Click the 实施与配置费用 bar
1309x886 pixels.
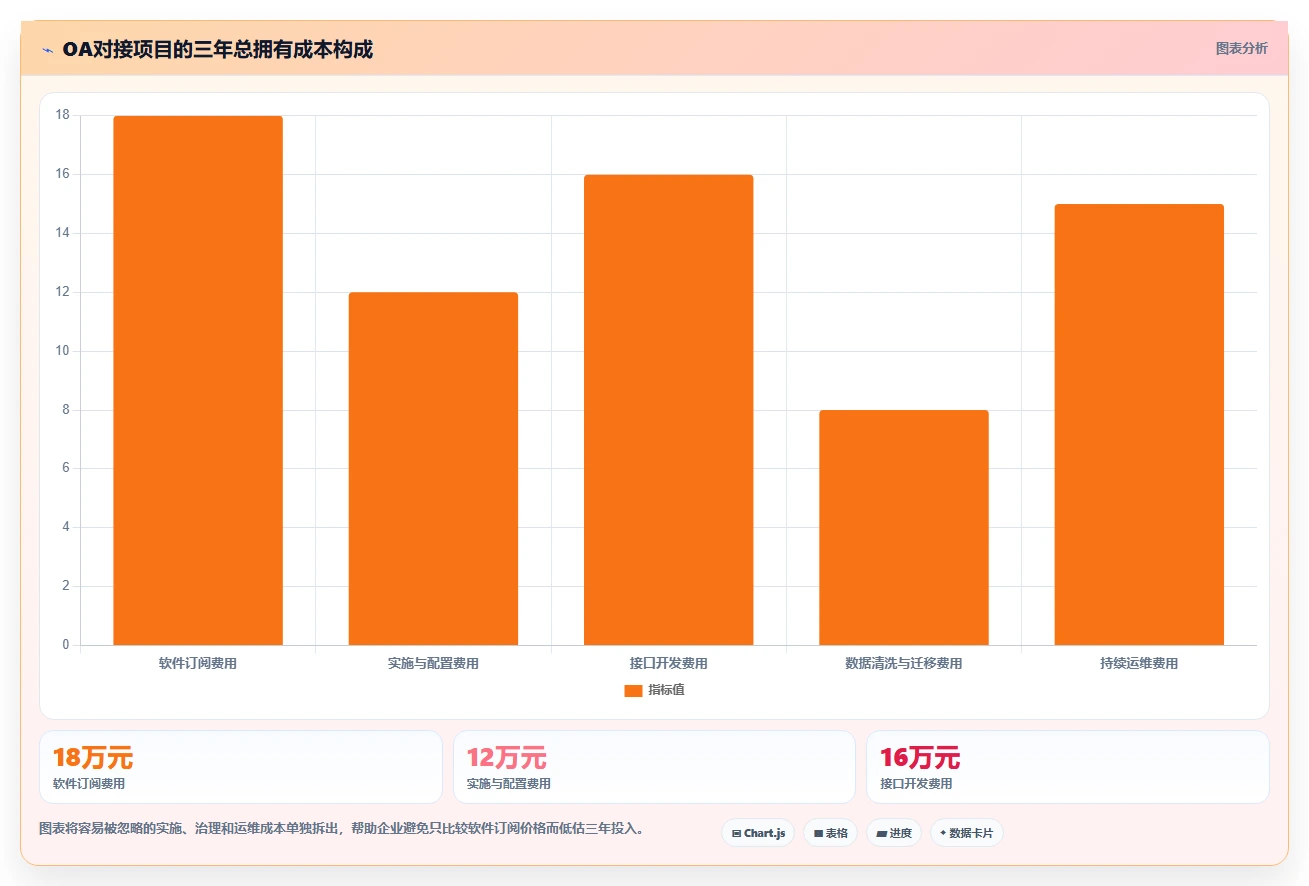pyautogui.click(x=433, y=469)
